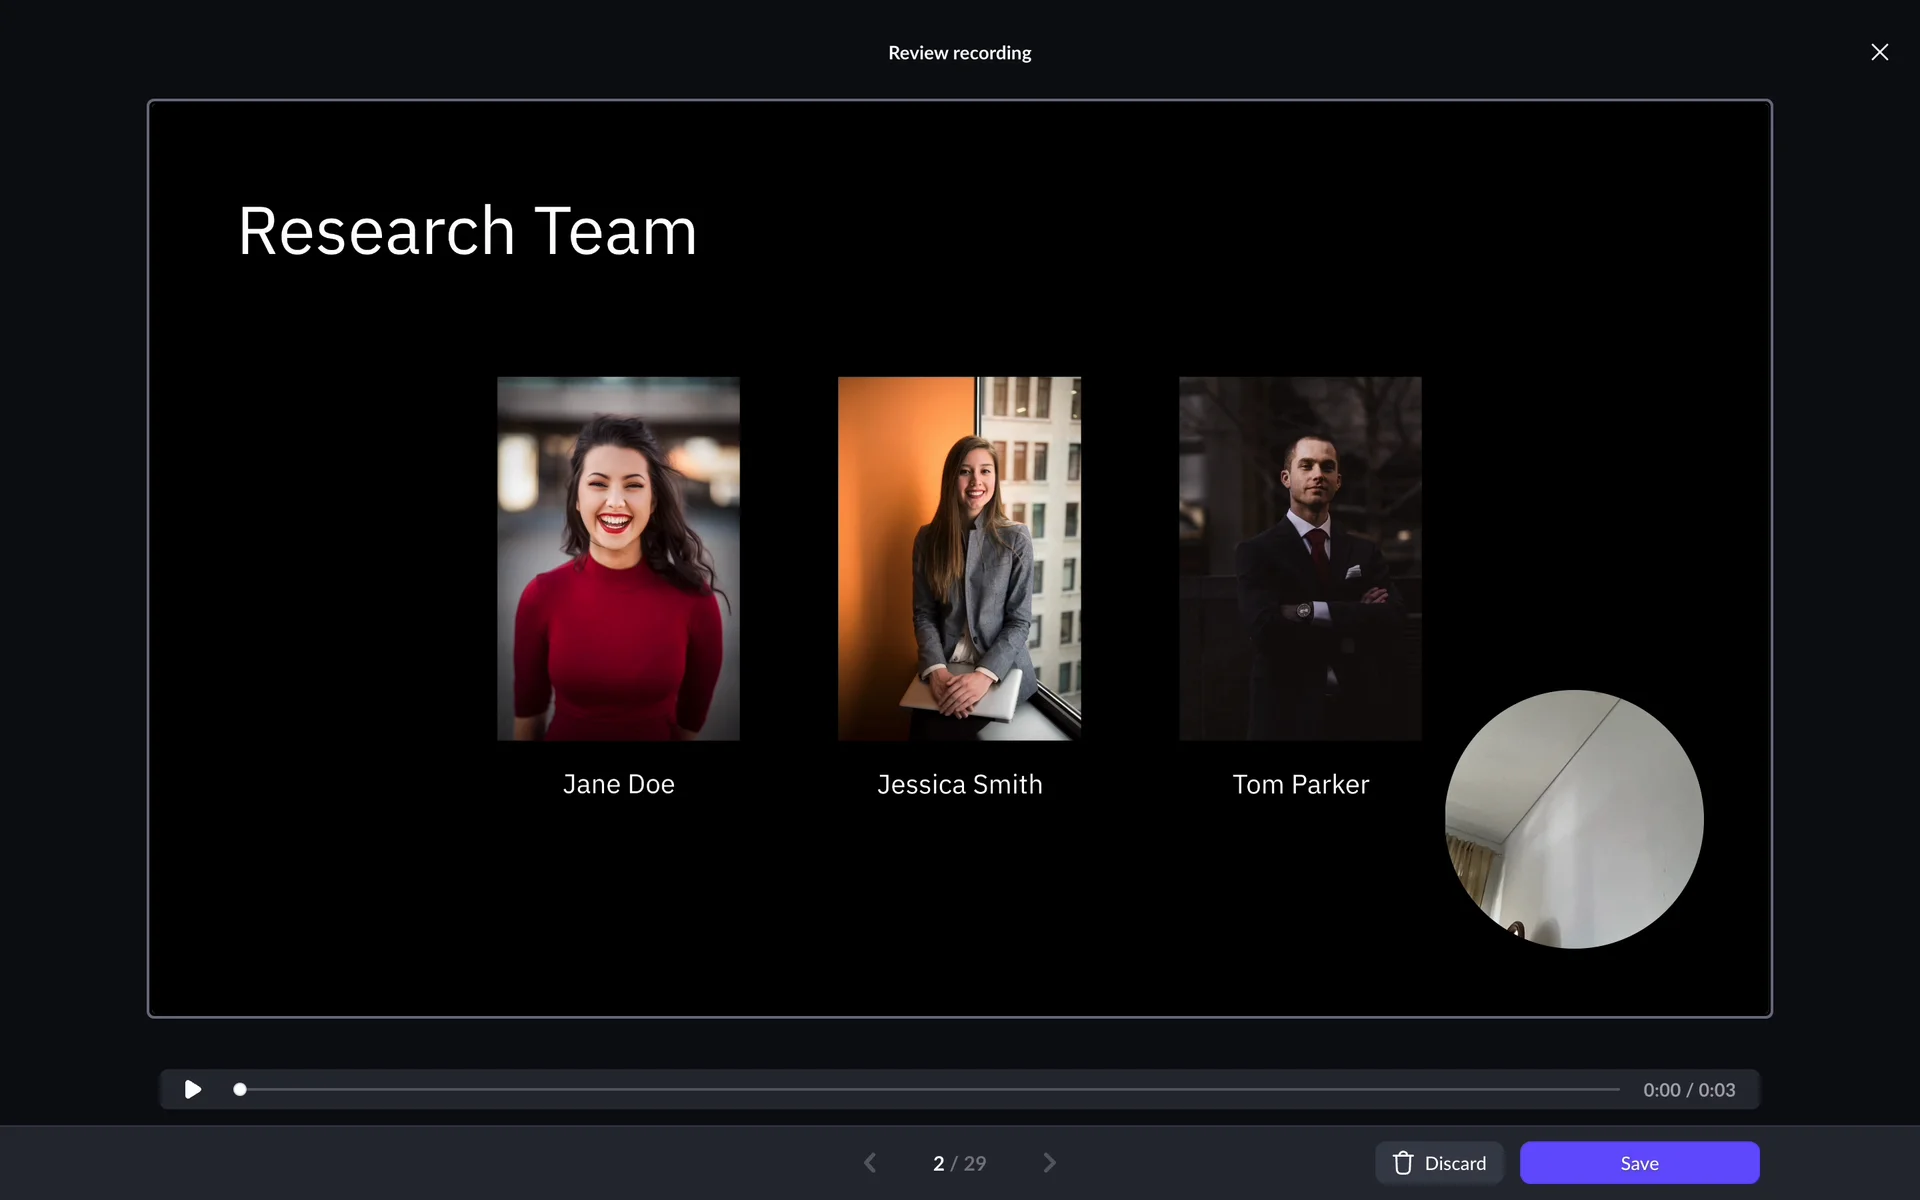Go to previous slide arrow
Viewport: 1920px width, 1200px height.
tap(870, 1163)
